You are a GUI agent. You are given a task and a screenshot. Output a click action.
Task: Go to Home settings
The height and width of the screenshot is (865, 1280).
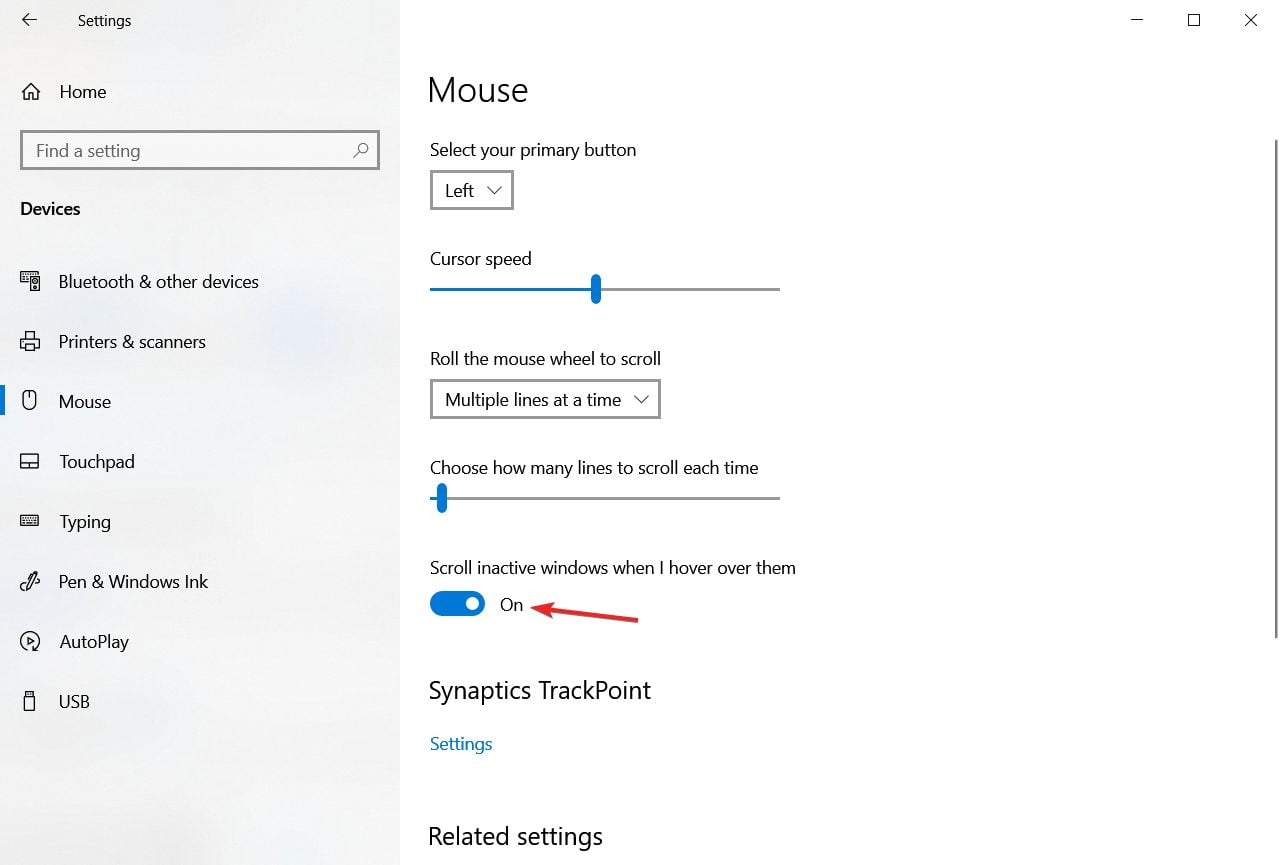pyautogui.click(x=82, y=92)
